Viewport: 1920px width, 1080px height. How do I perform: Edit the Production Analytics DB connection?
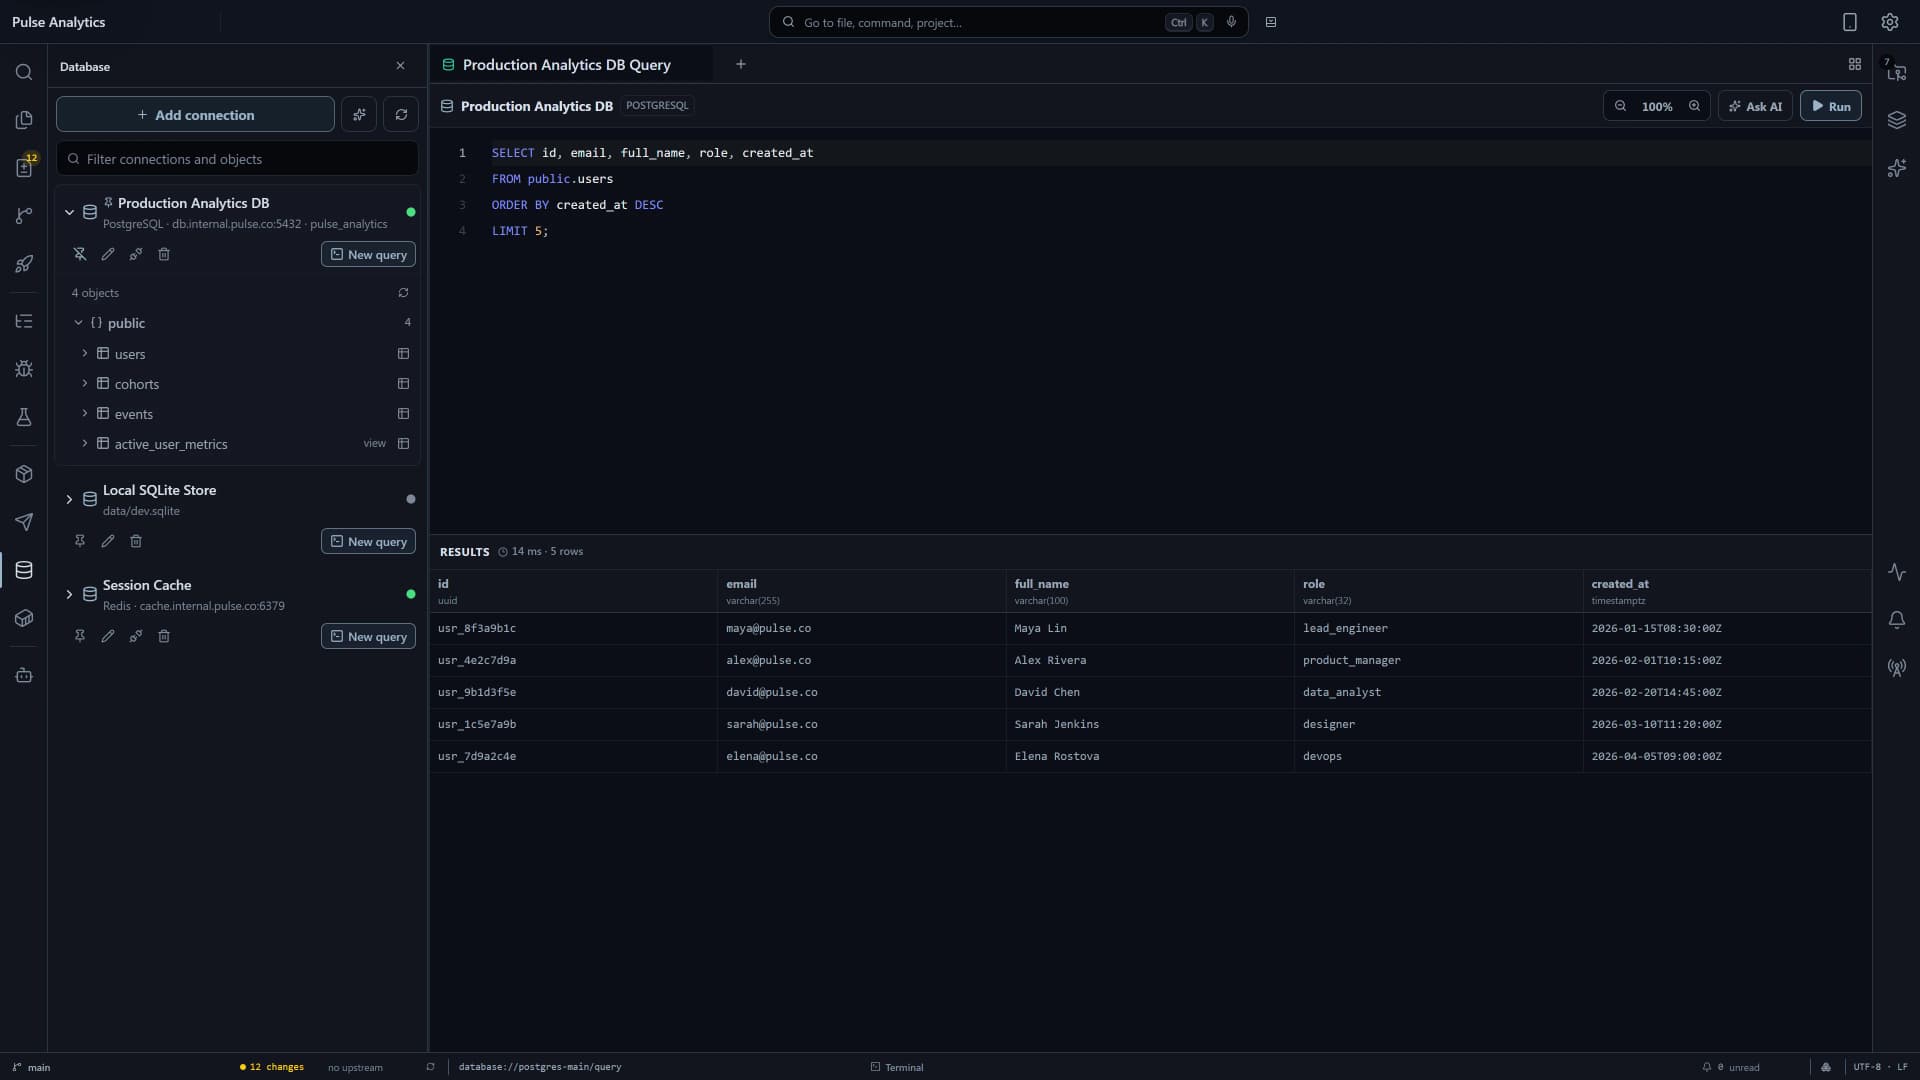pyautogui.click(x=108, y=254)
